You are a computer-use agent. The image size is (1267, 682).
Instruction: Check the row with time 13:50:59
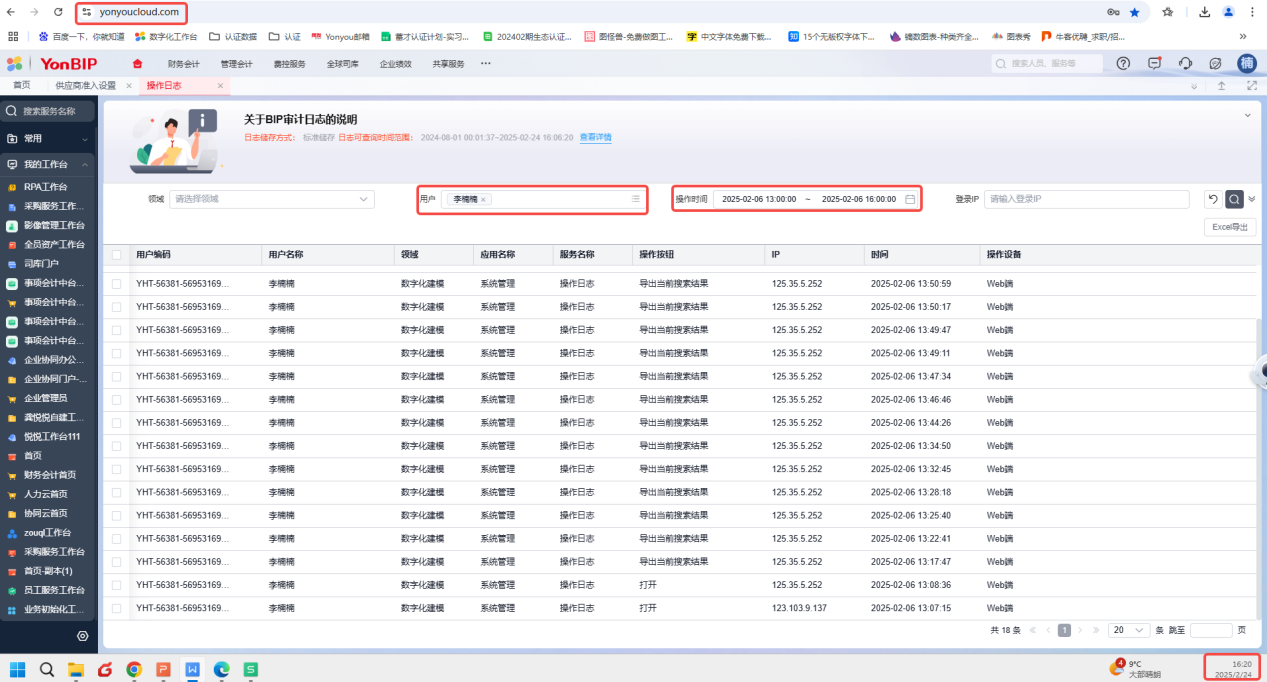click(117, 284)
